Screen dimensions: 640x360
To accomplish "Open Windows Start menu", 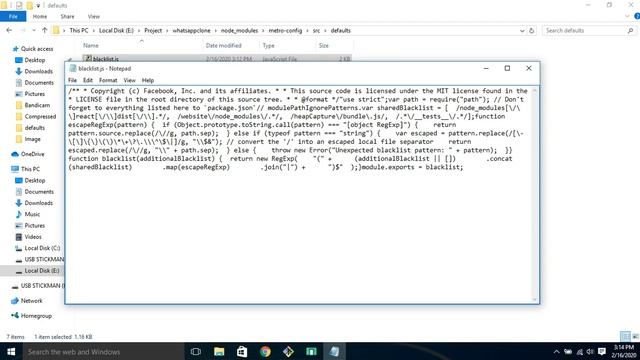I will [11, 351].
